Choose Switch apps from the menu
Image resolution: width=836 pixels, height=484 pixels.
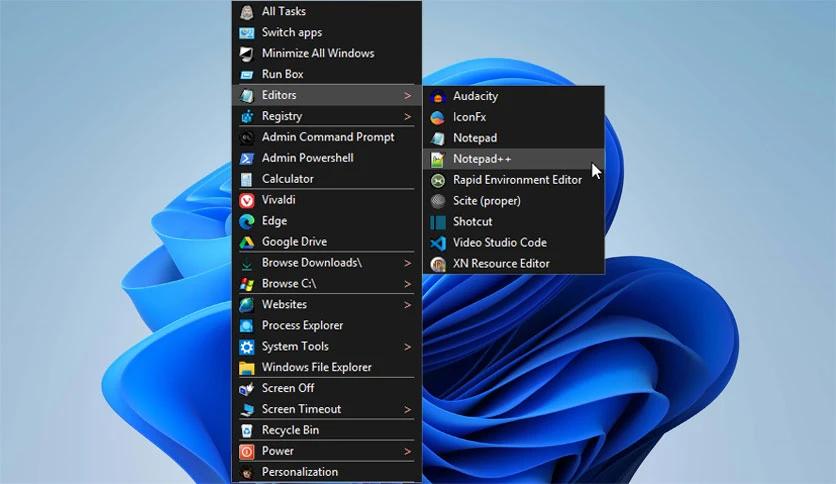pos(327,33)
